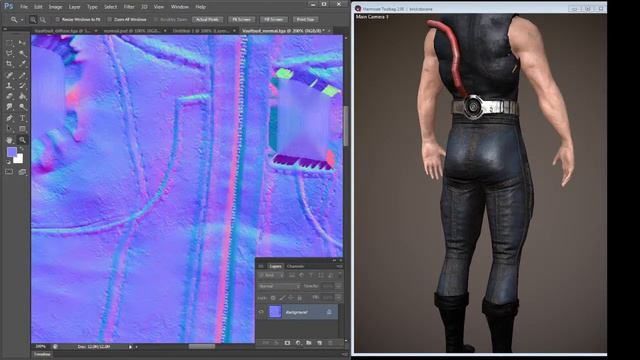Open the Window menu

pyautogui.click(x=180, y=7)
